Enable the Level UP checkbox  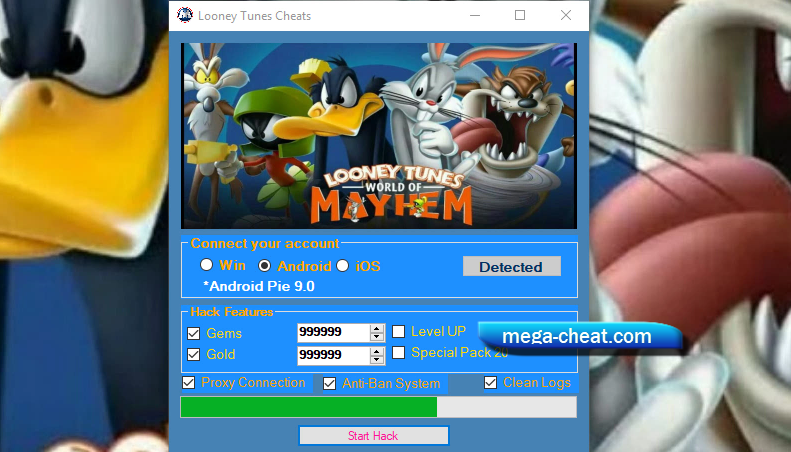(x=399, y=331)
